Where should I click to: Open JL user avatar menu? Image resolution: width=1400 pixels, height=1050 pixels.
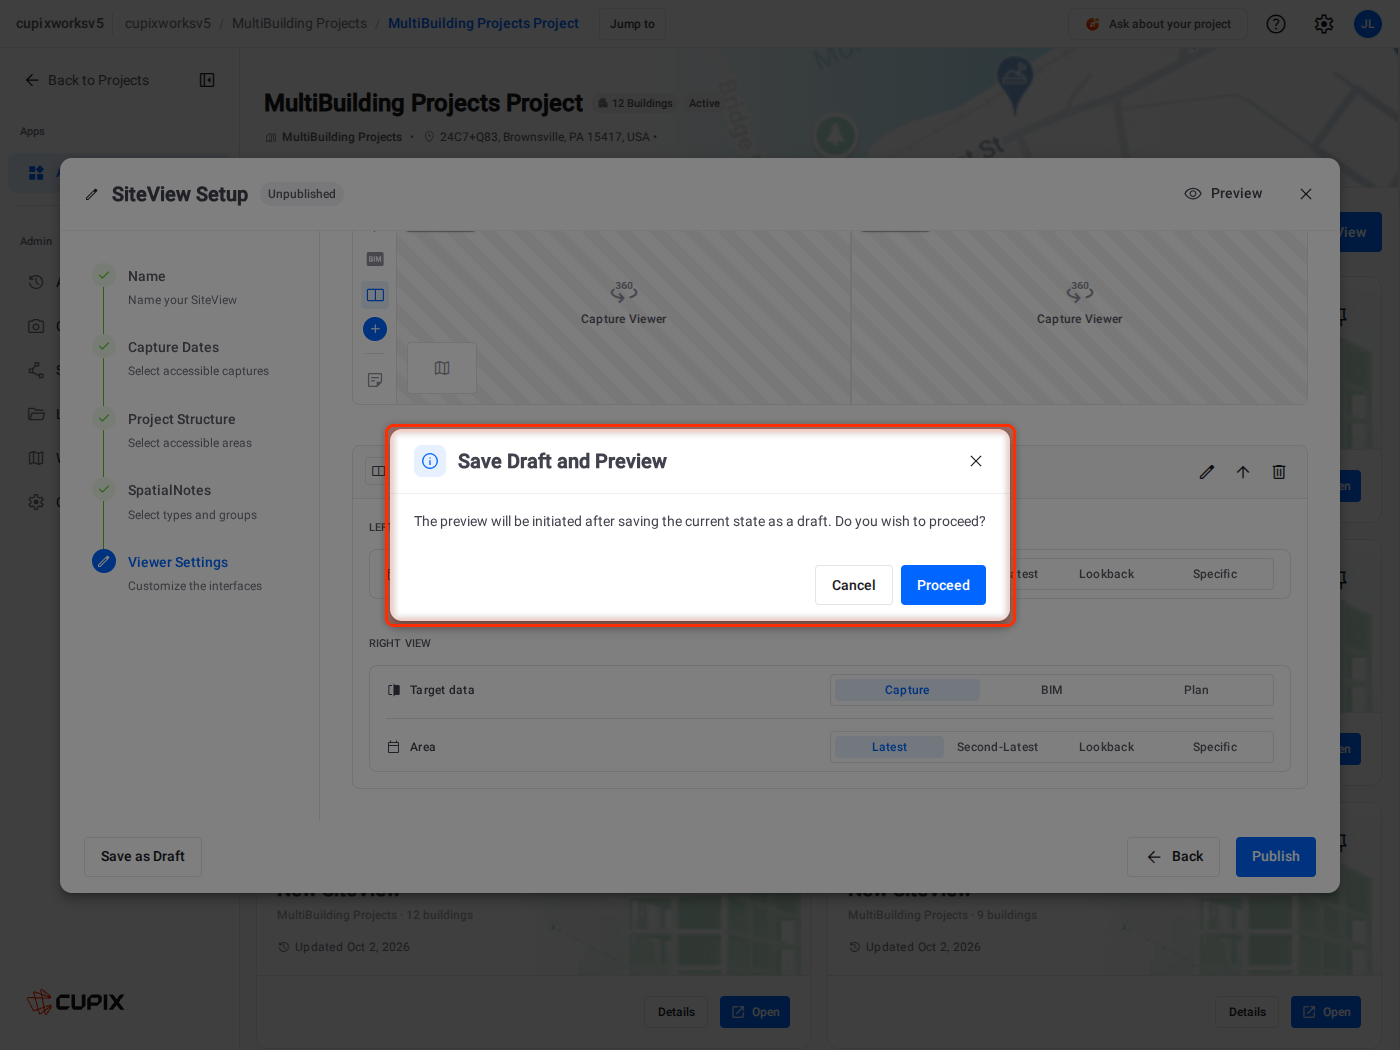click(x=1368, y=24)
